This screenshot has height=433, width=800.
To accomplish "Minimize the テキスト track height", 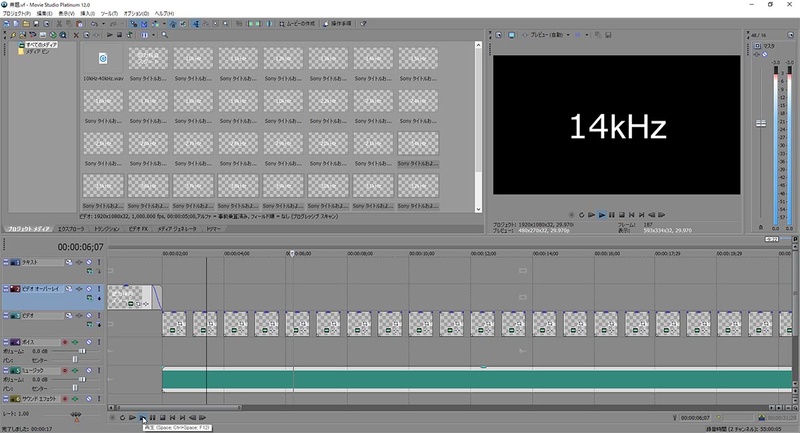I will pos(6,262).
